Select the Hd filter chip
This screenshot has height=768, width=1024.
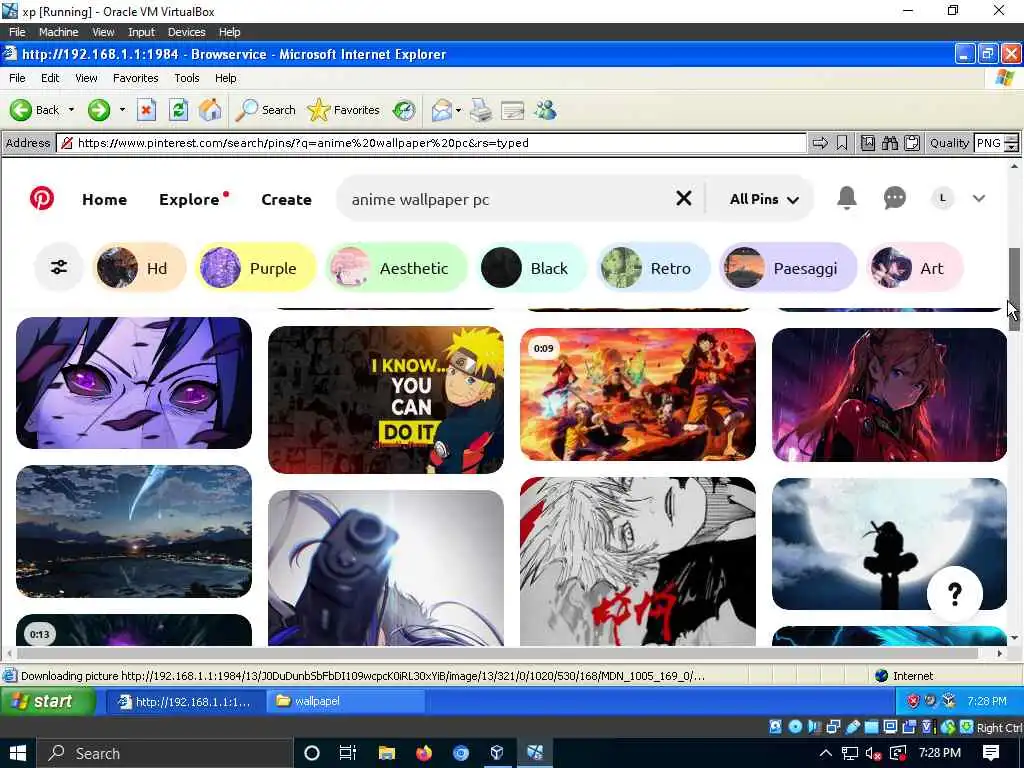point(138,268)
